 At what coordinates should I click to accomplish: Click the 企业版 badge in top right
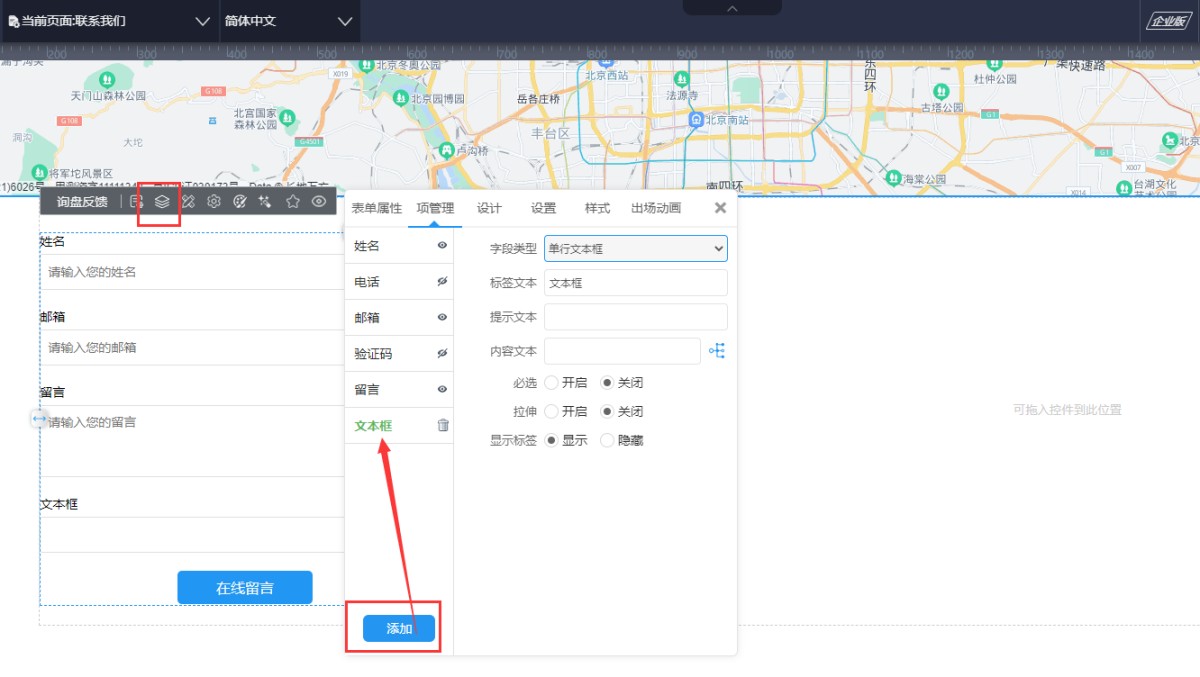1167,21
